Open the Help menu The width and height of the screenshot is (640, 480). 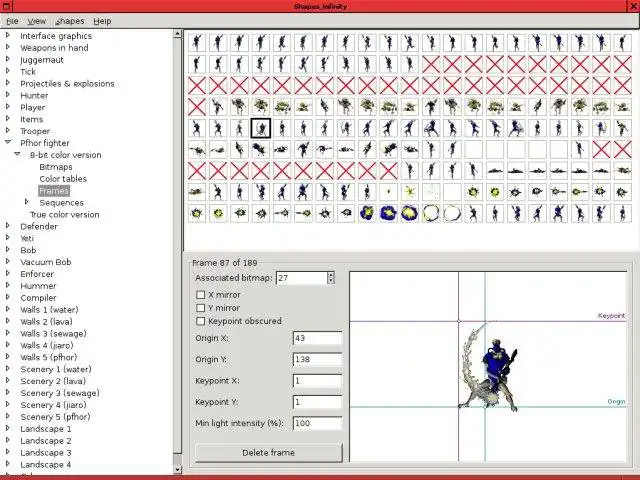point(102,21)
